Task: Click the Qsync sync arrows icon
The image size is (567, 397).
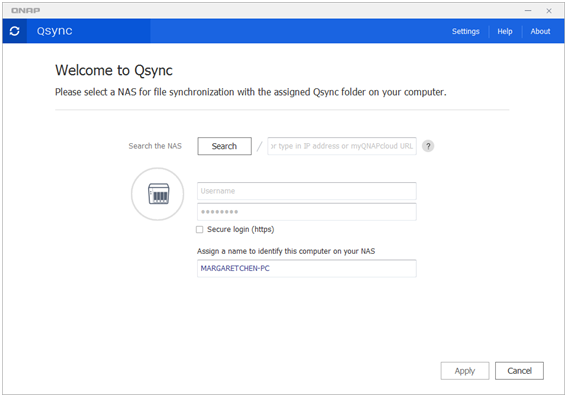Action: point(14,31)
